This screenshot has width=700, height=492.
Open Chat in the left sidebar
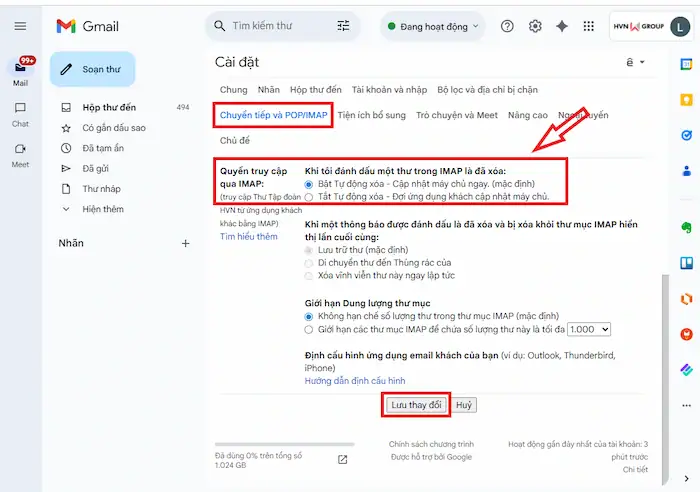[20, 112]
